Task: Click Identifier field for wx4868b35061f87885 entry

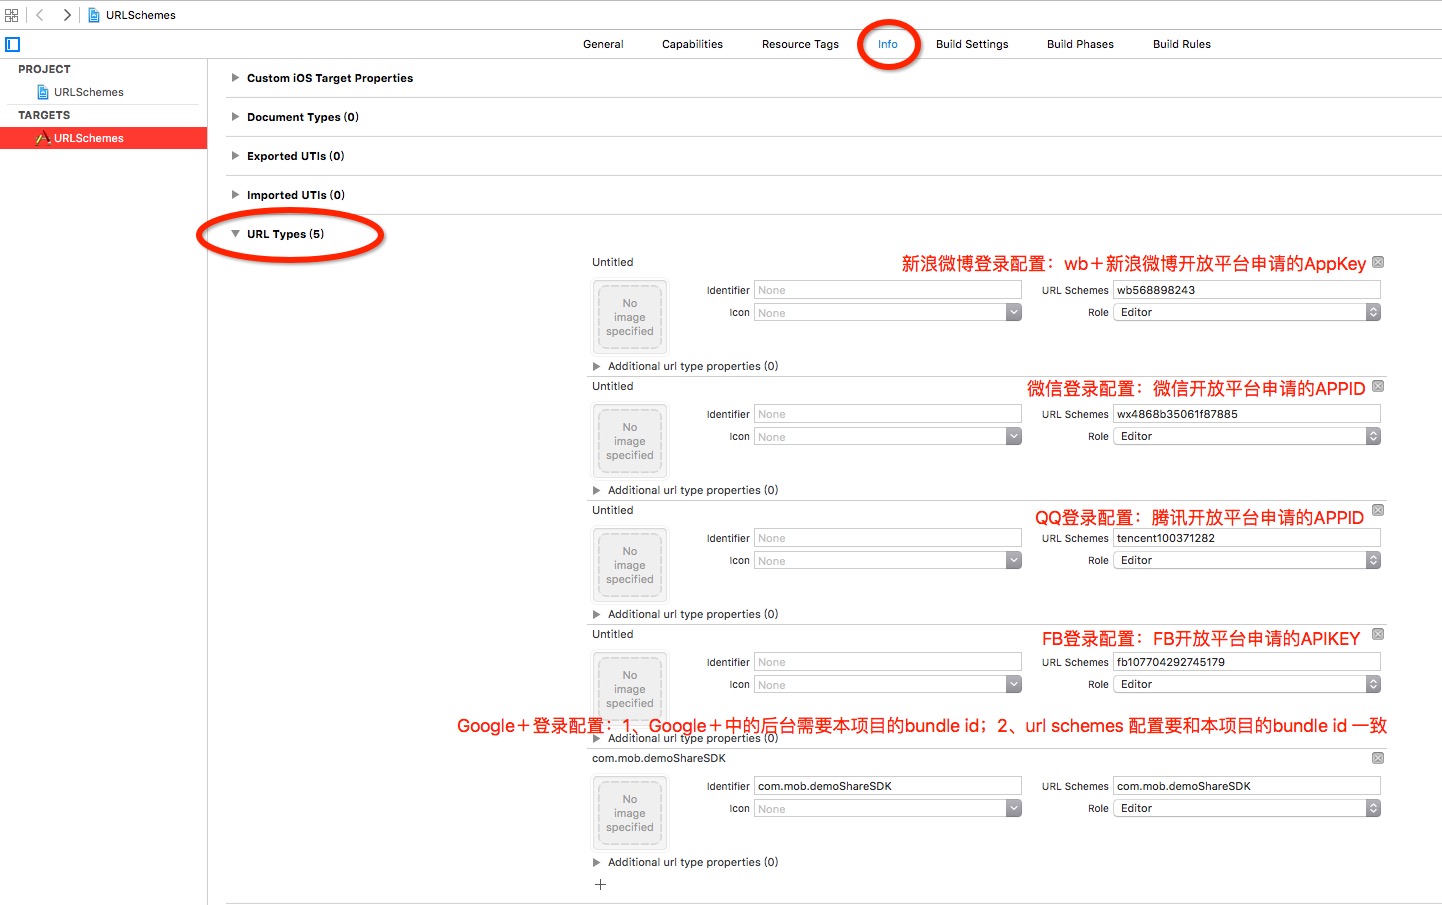Action: pos(888,414)
